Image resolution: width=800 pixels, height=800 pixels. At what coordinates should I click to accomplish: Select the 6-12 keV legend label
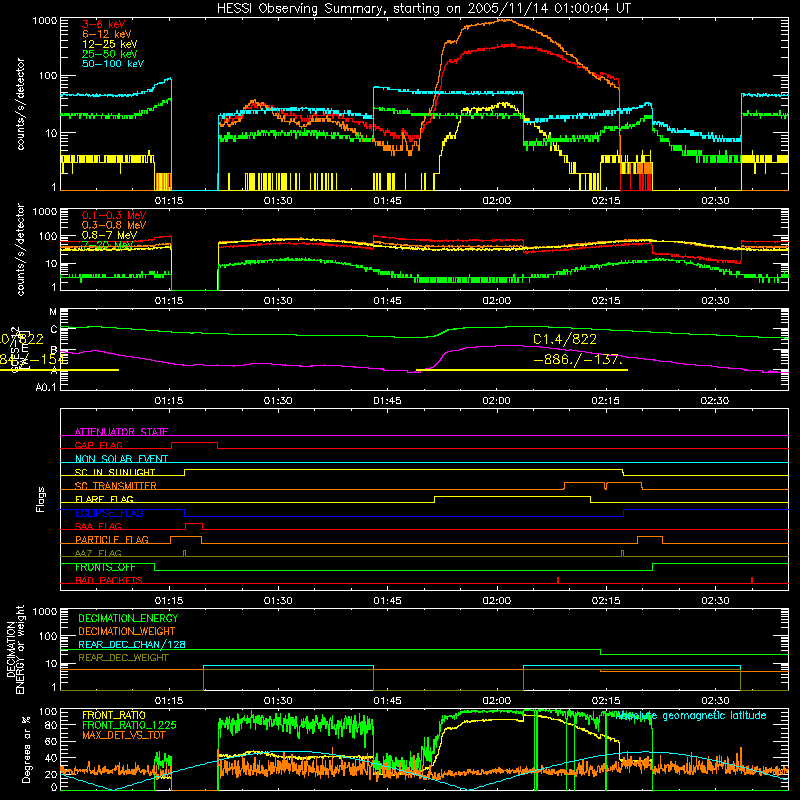(107, 34)
